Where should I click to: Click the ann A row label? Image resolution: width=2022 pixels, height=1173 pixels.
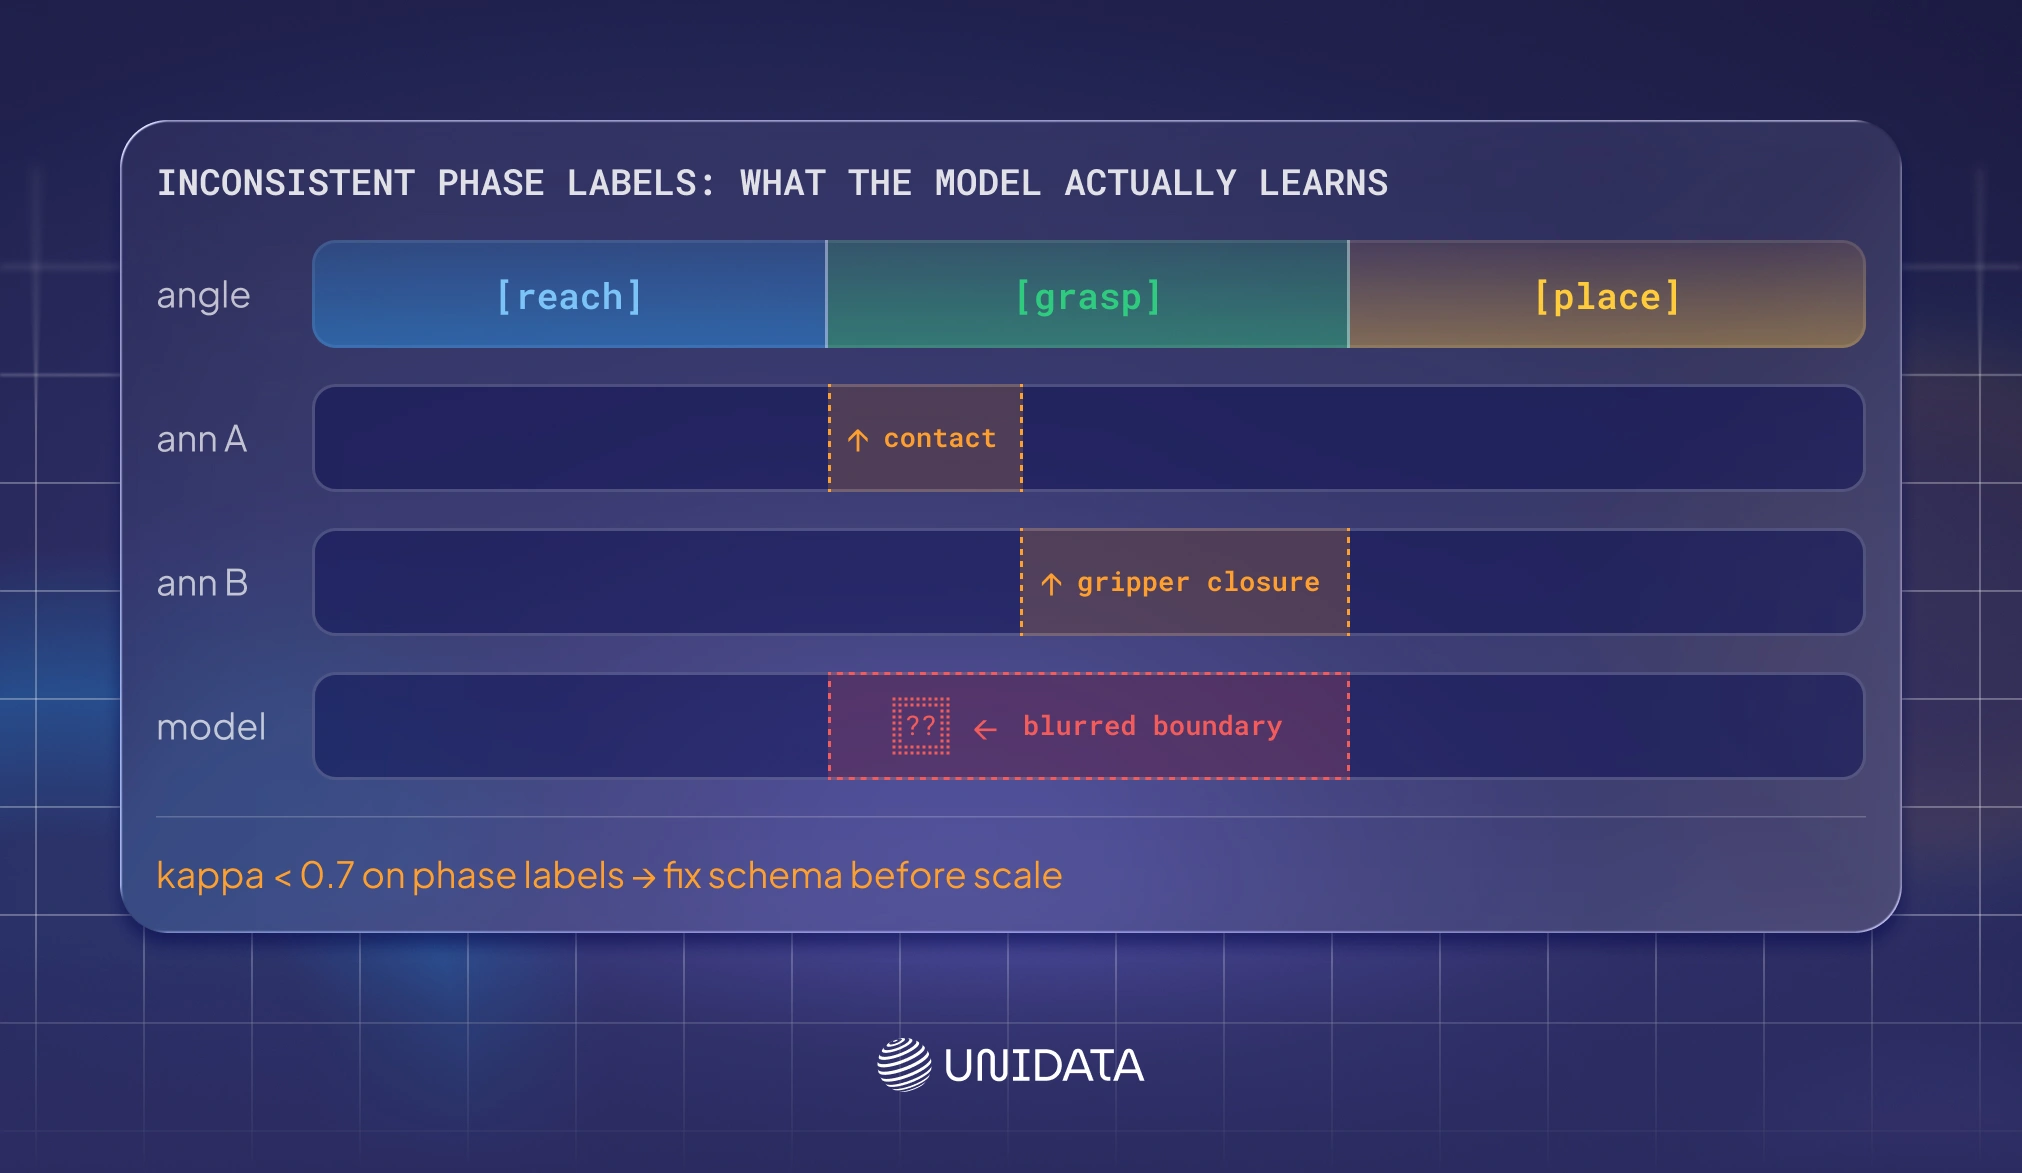tap(201, 439)
